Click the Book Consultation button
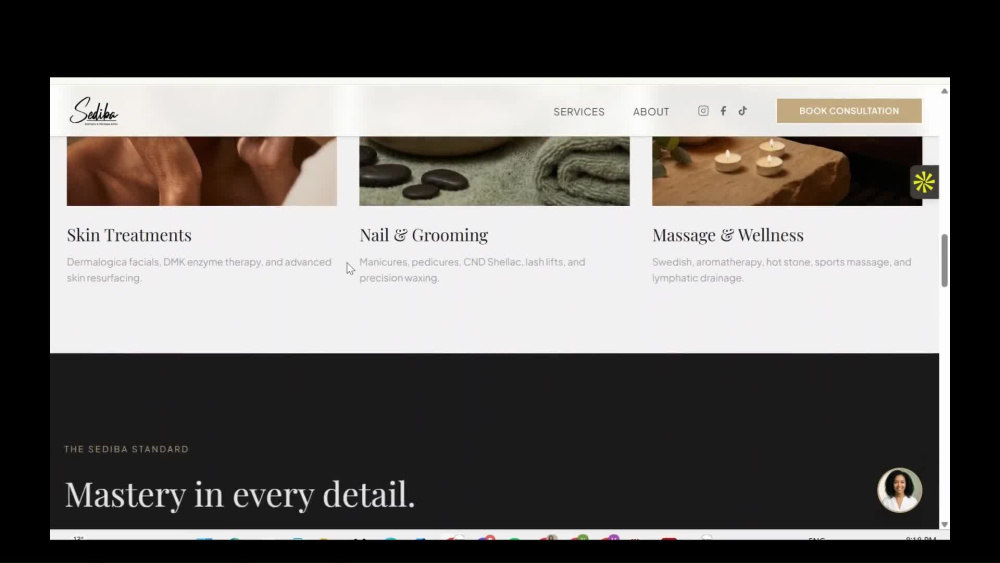1000x563 pixels. [x=849, y=111]
